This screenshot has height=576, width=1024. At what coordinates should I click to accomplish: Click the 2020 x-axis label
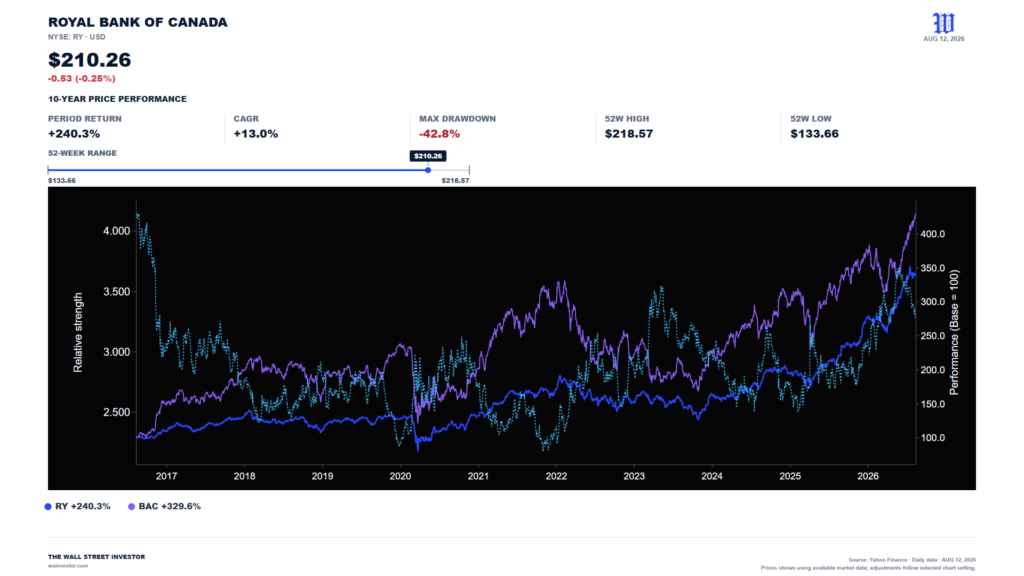coord(400,477)
